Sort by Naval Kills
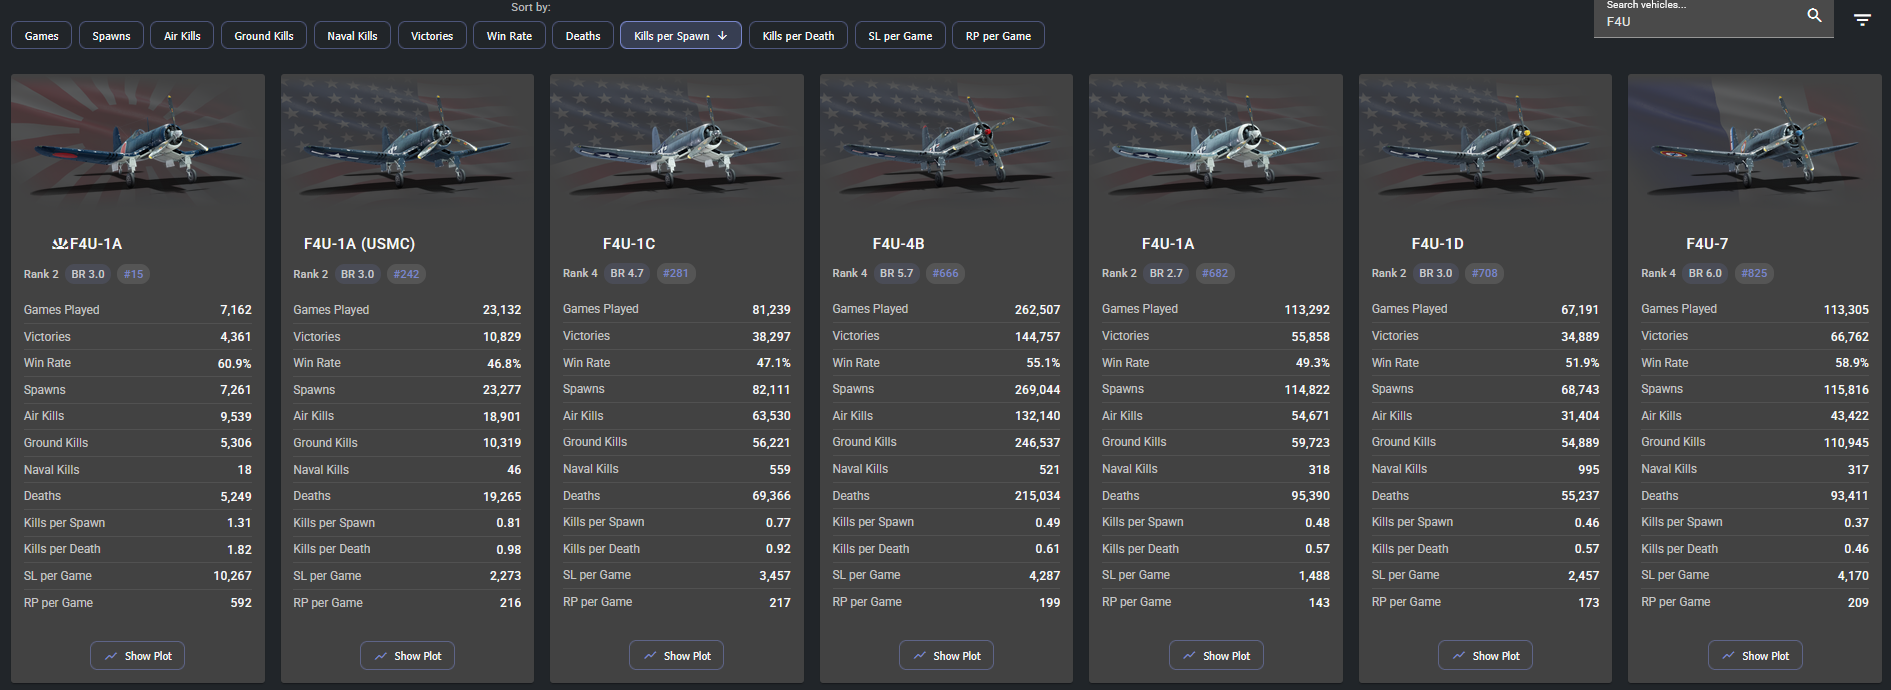This screenshot has height=690, width=1891. (352, 36)
